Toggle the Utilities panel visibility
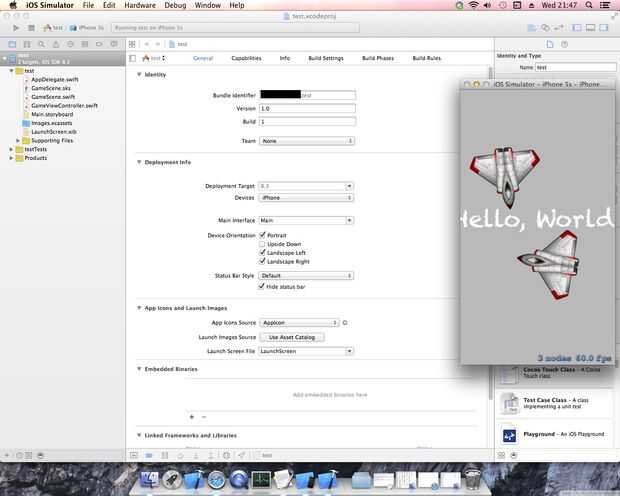Screen dimensions: 620x496 [x=604, y=28]
